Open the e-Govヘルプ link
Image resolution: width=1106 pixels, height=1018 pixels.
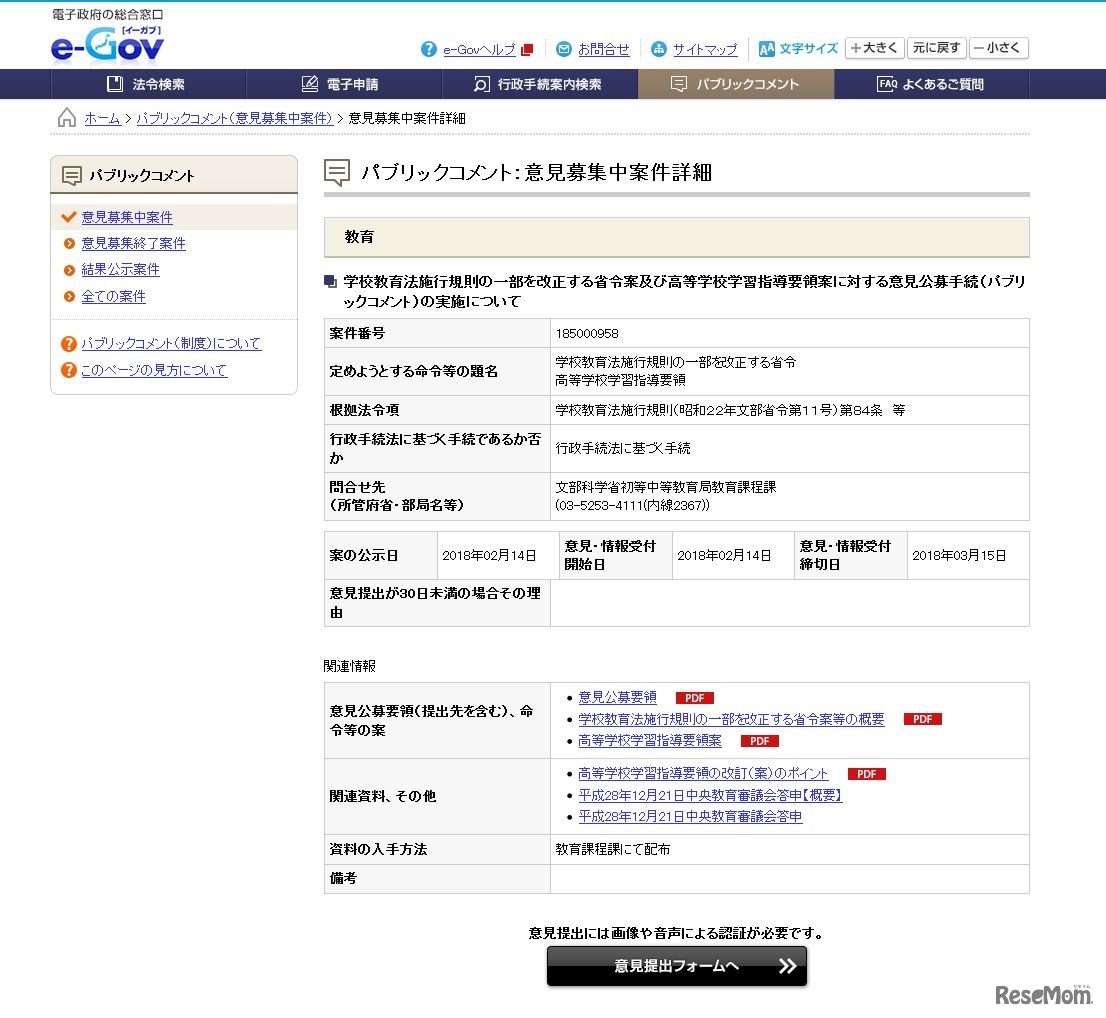click(479, 49)
